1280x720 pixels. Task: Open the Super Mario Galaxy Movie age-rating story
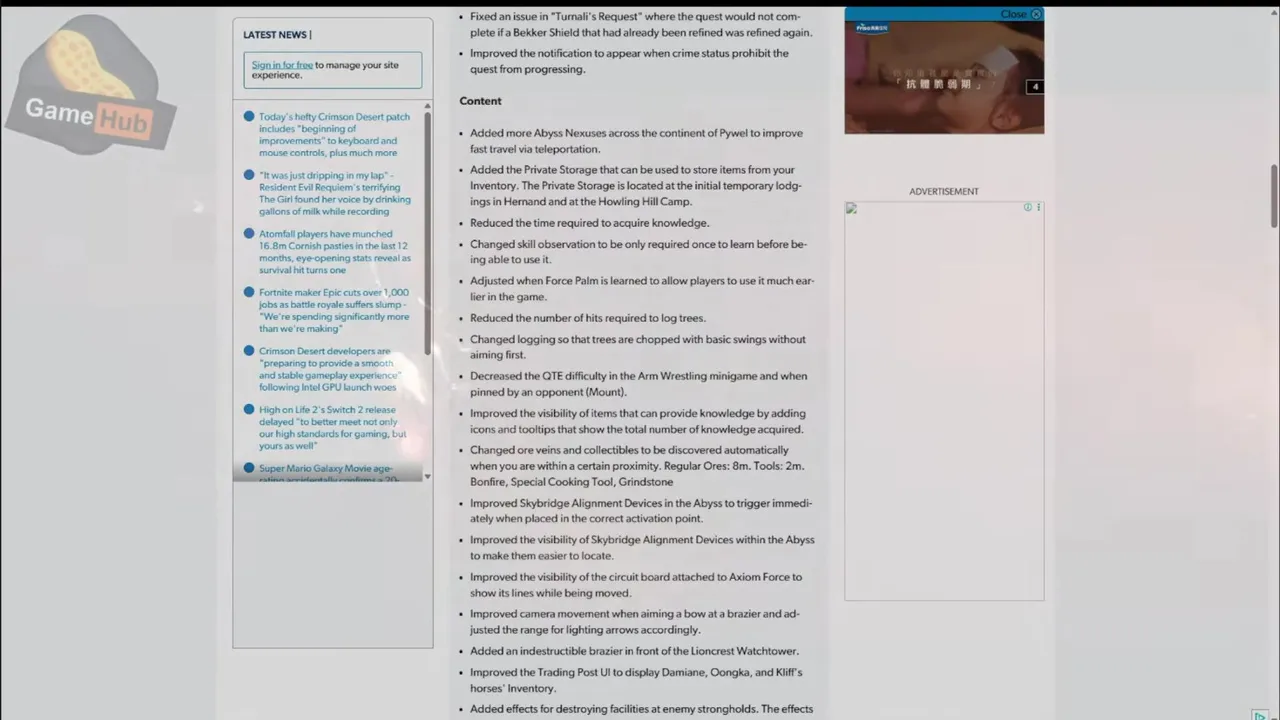[328, 473]
